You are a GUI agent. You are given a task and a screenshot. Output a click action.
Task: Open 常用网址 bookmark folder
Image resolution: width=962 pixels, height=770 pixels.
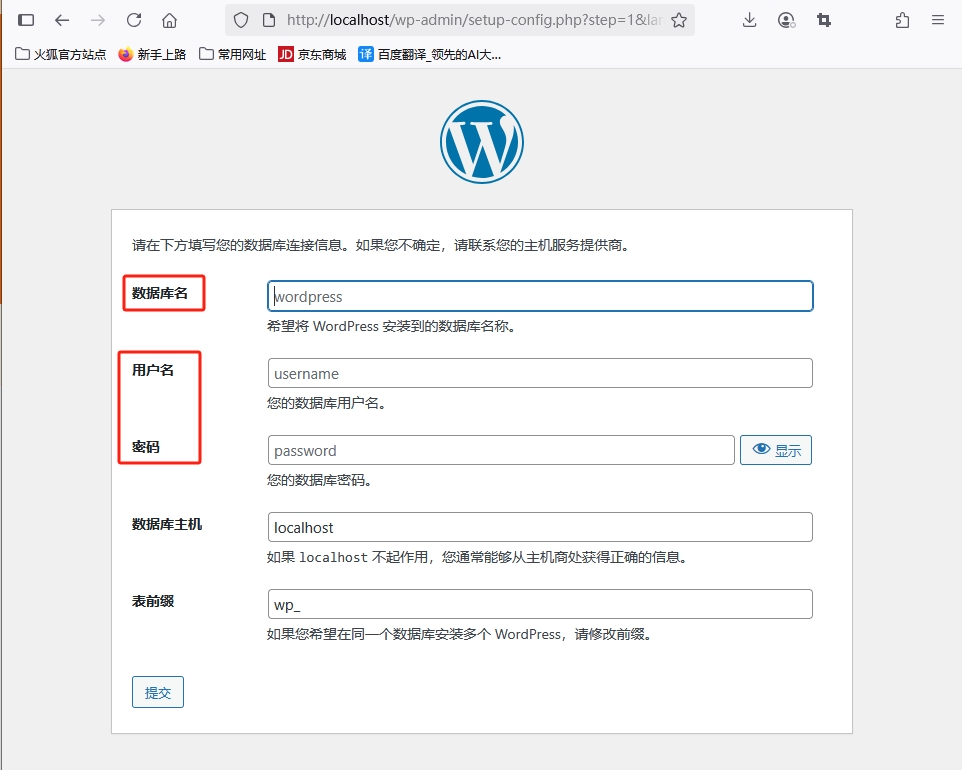point(232,55)
